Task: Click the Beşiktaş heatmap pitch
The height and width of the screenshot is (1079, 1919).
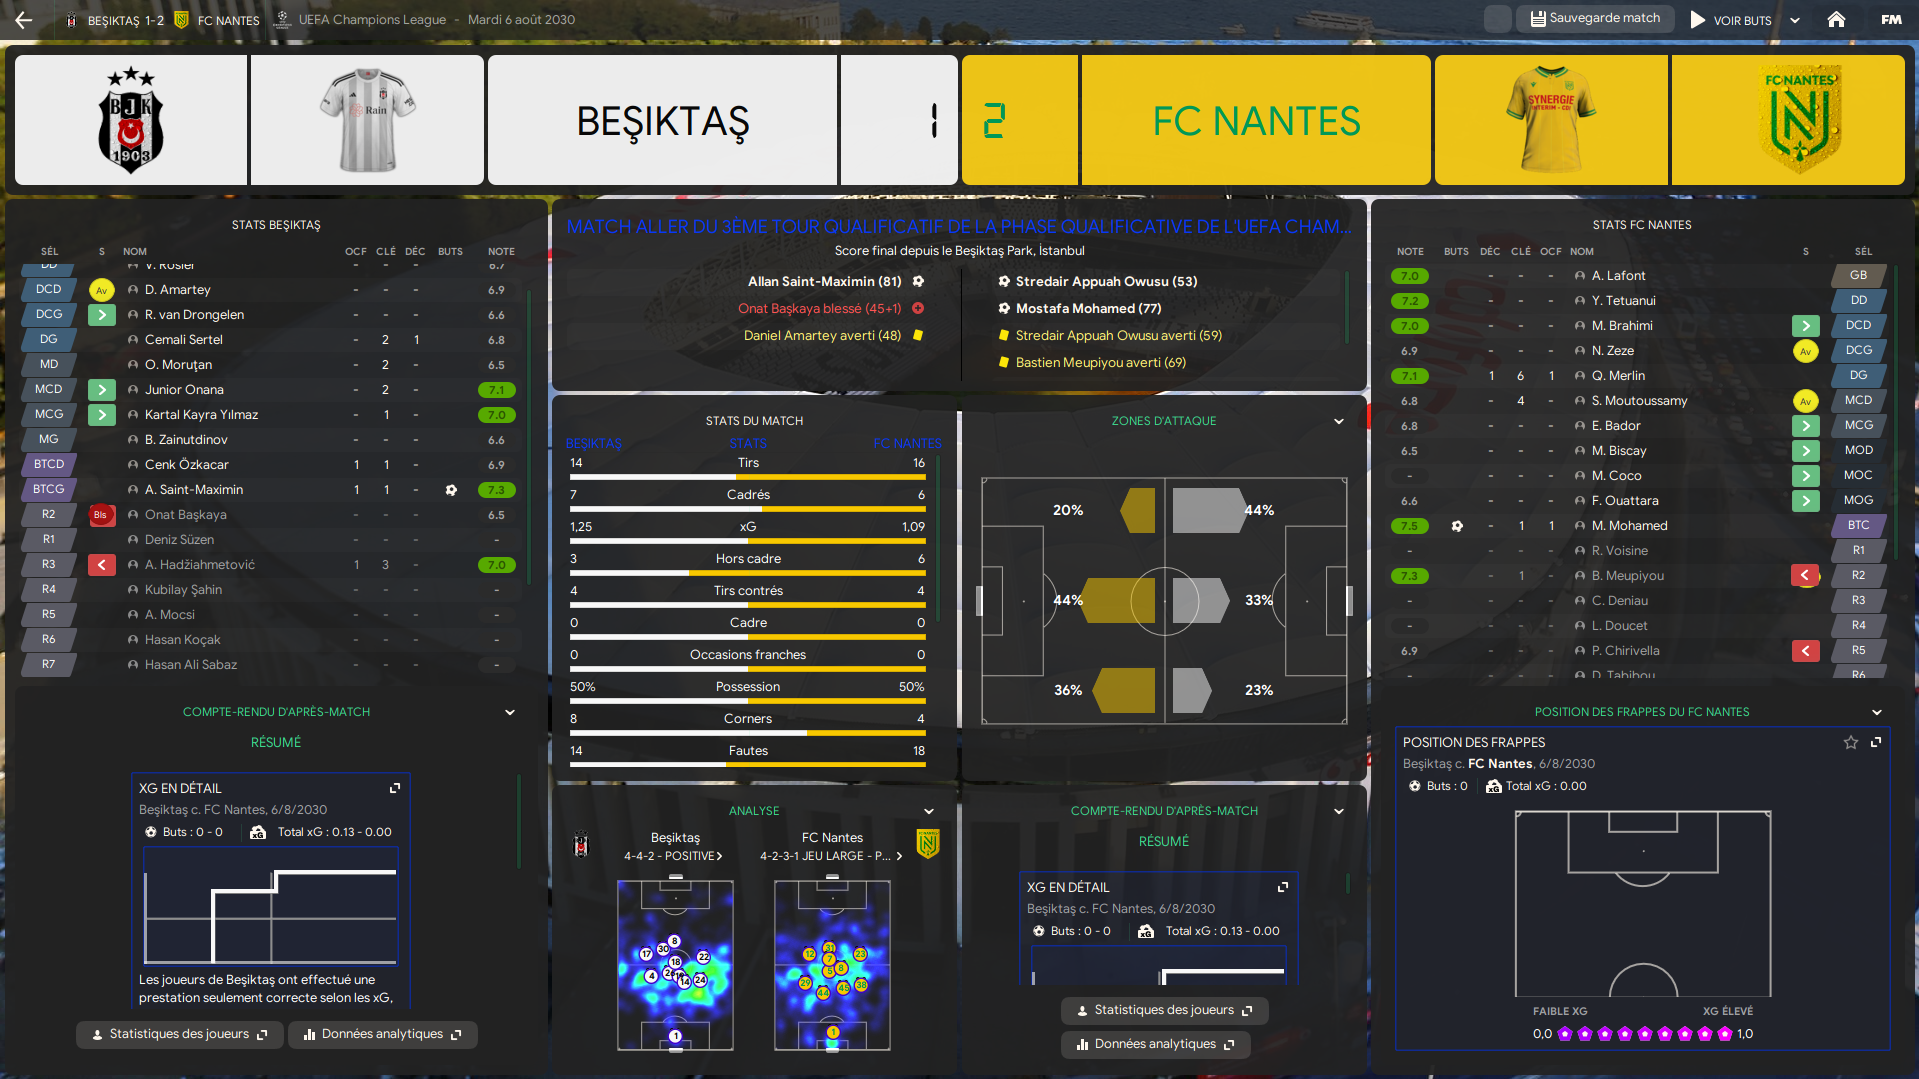Action: coord(675,965)
